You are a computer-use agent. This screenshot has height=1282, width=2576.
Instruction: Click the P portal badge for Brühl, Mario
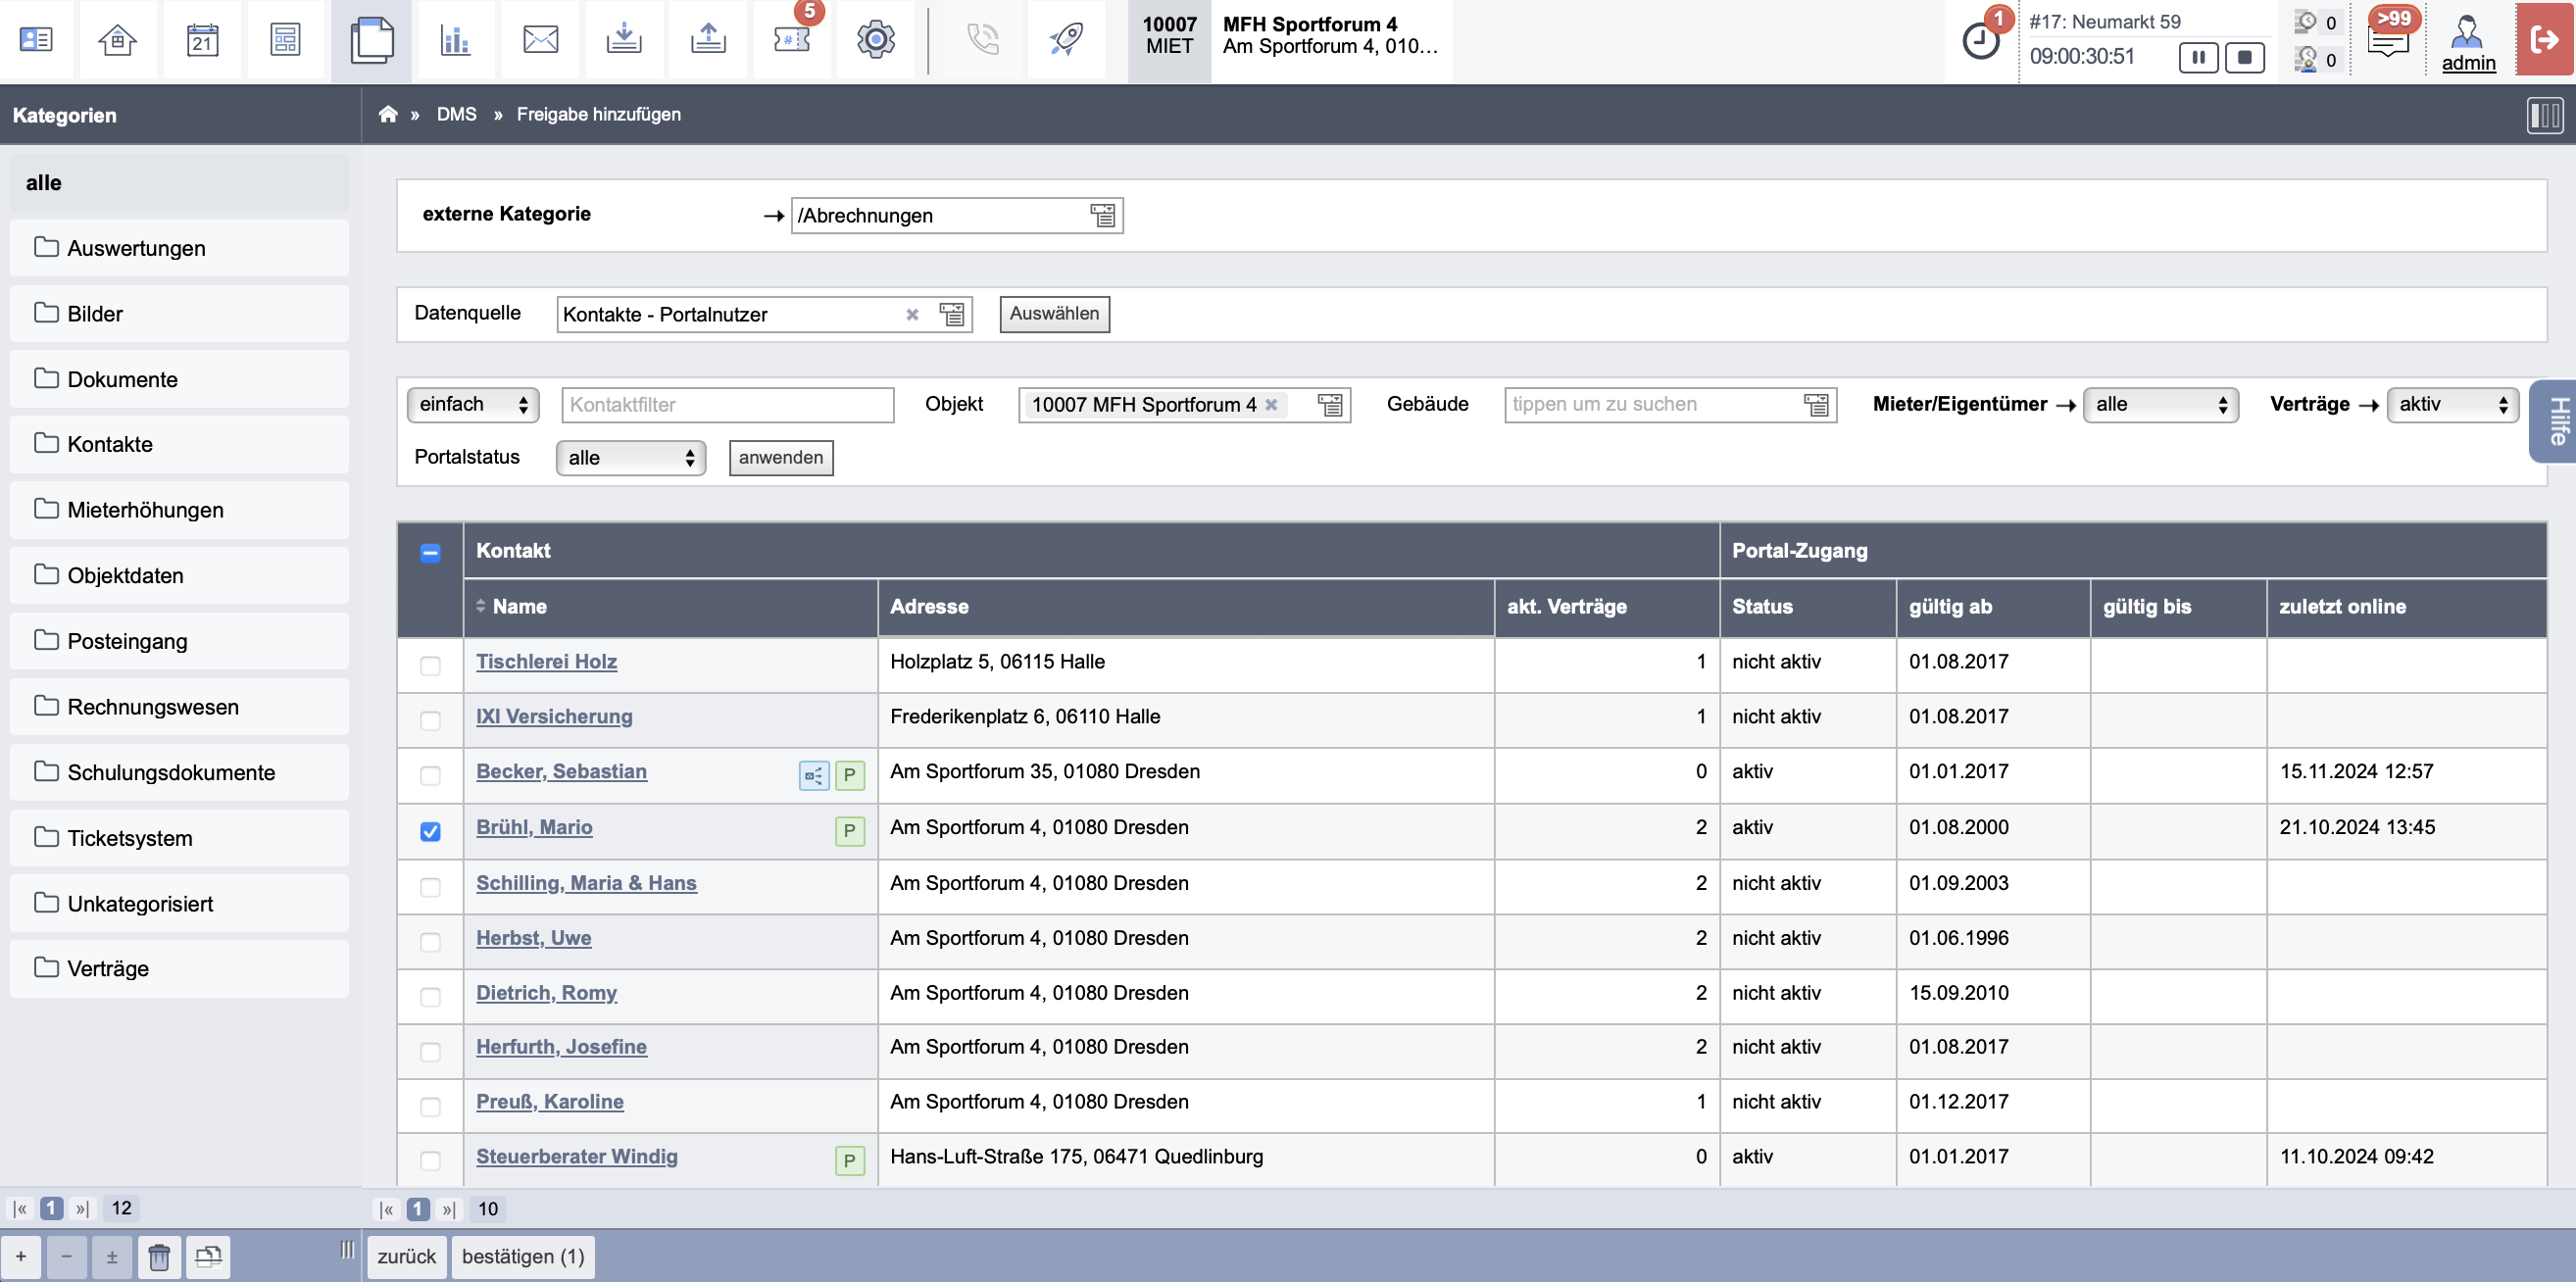[x=849, y=831]
